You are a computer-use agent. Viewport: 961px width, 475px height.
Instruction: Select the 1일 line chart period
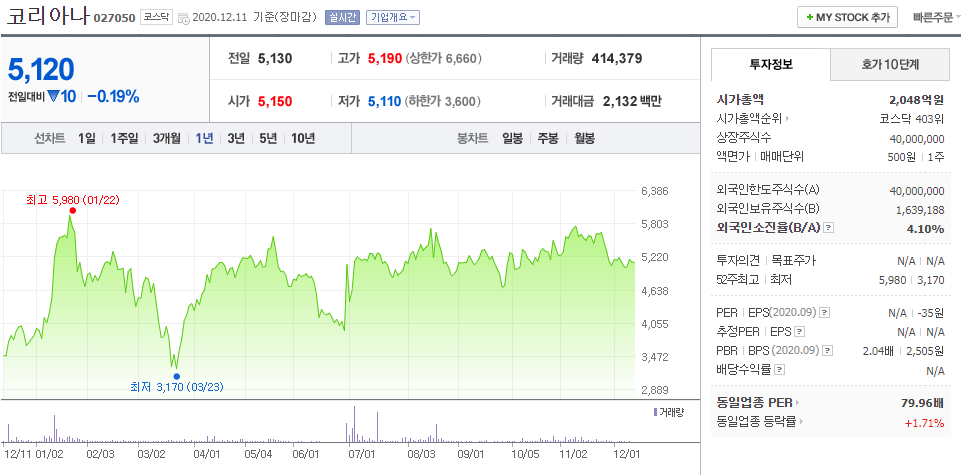click(86, 139)
